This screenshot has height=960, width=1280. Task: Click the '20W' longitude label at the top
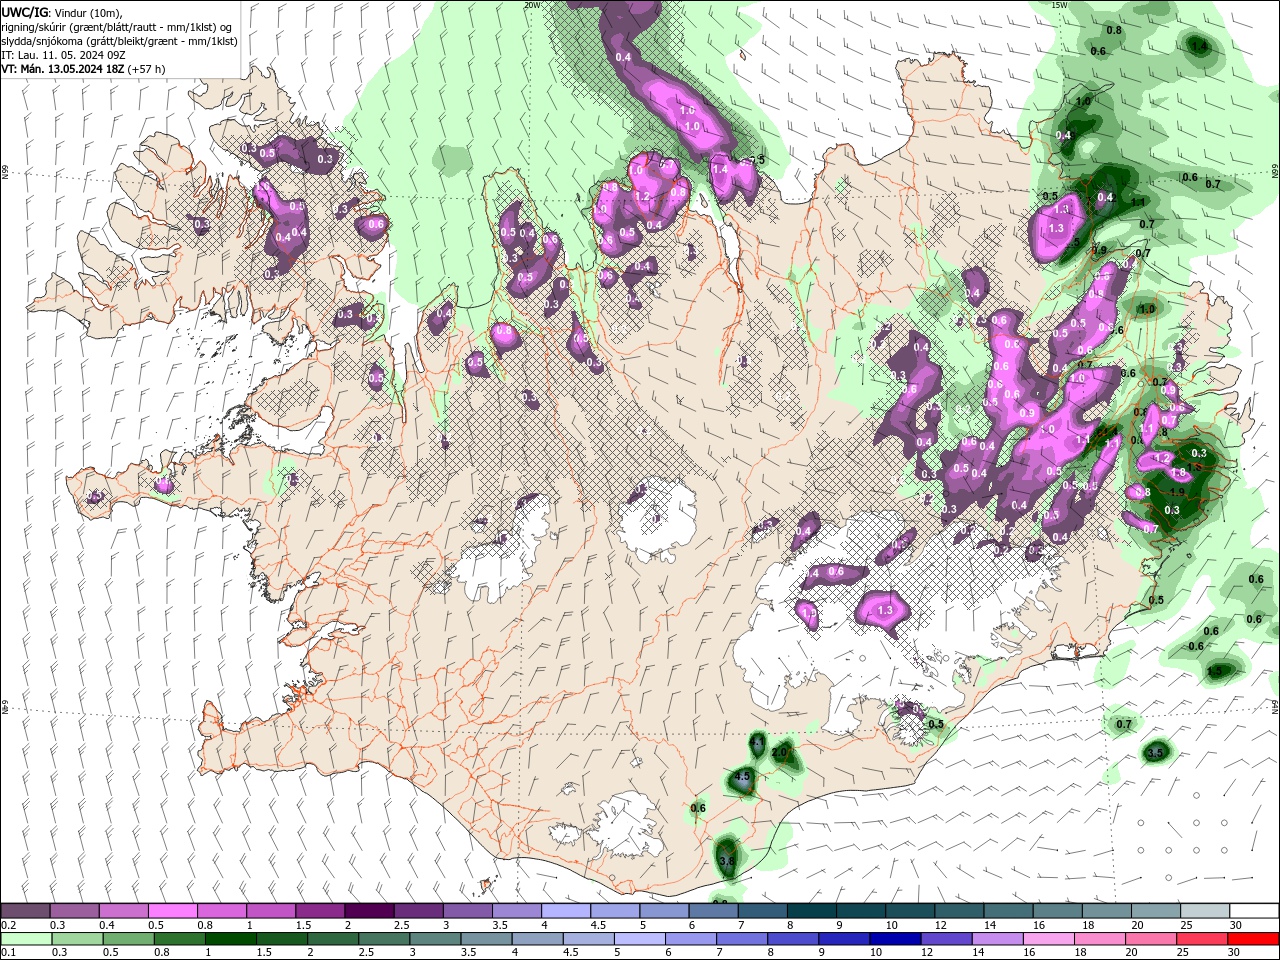[x=531, y=5]
